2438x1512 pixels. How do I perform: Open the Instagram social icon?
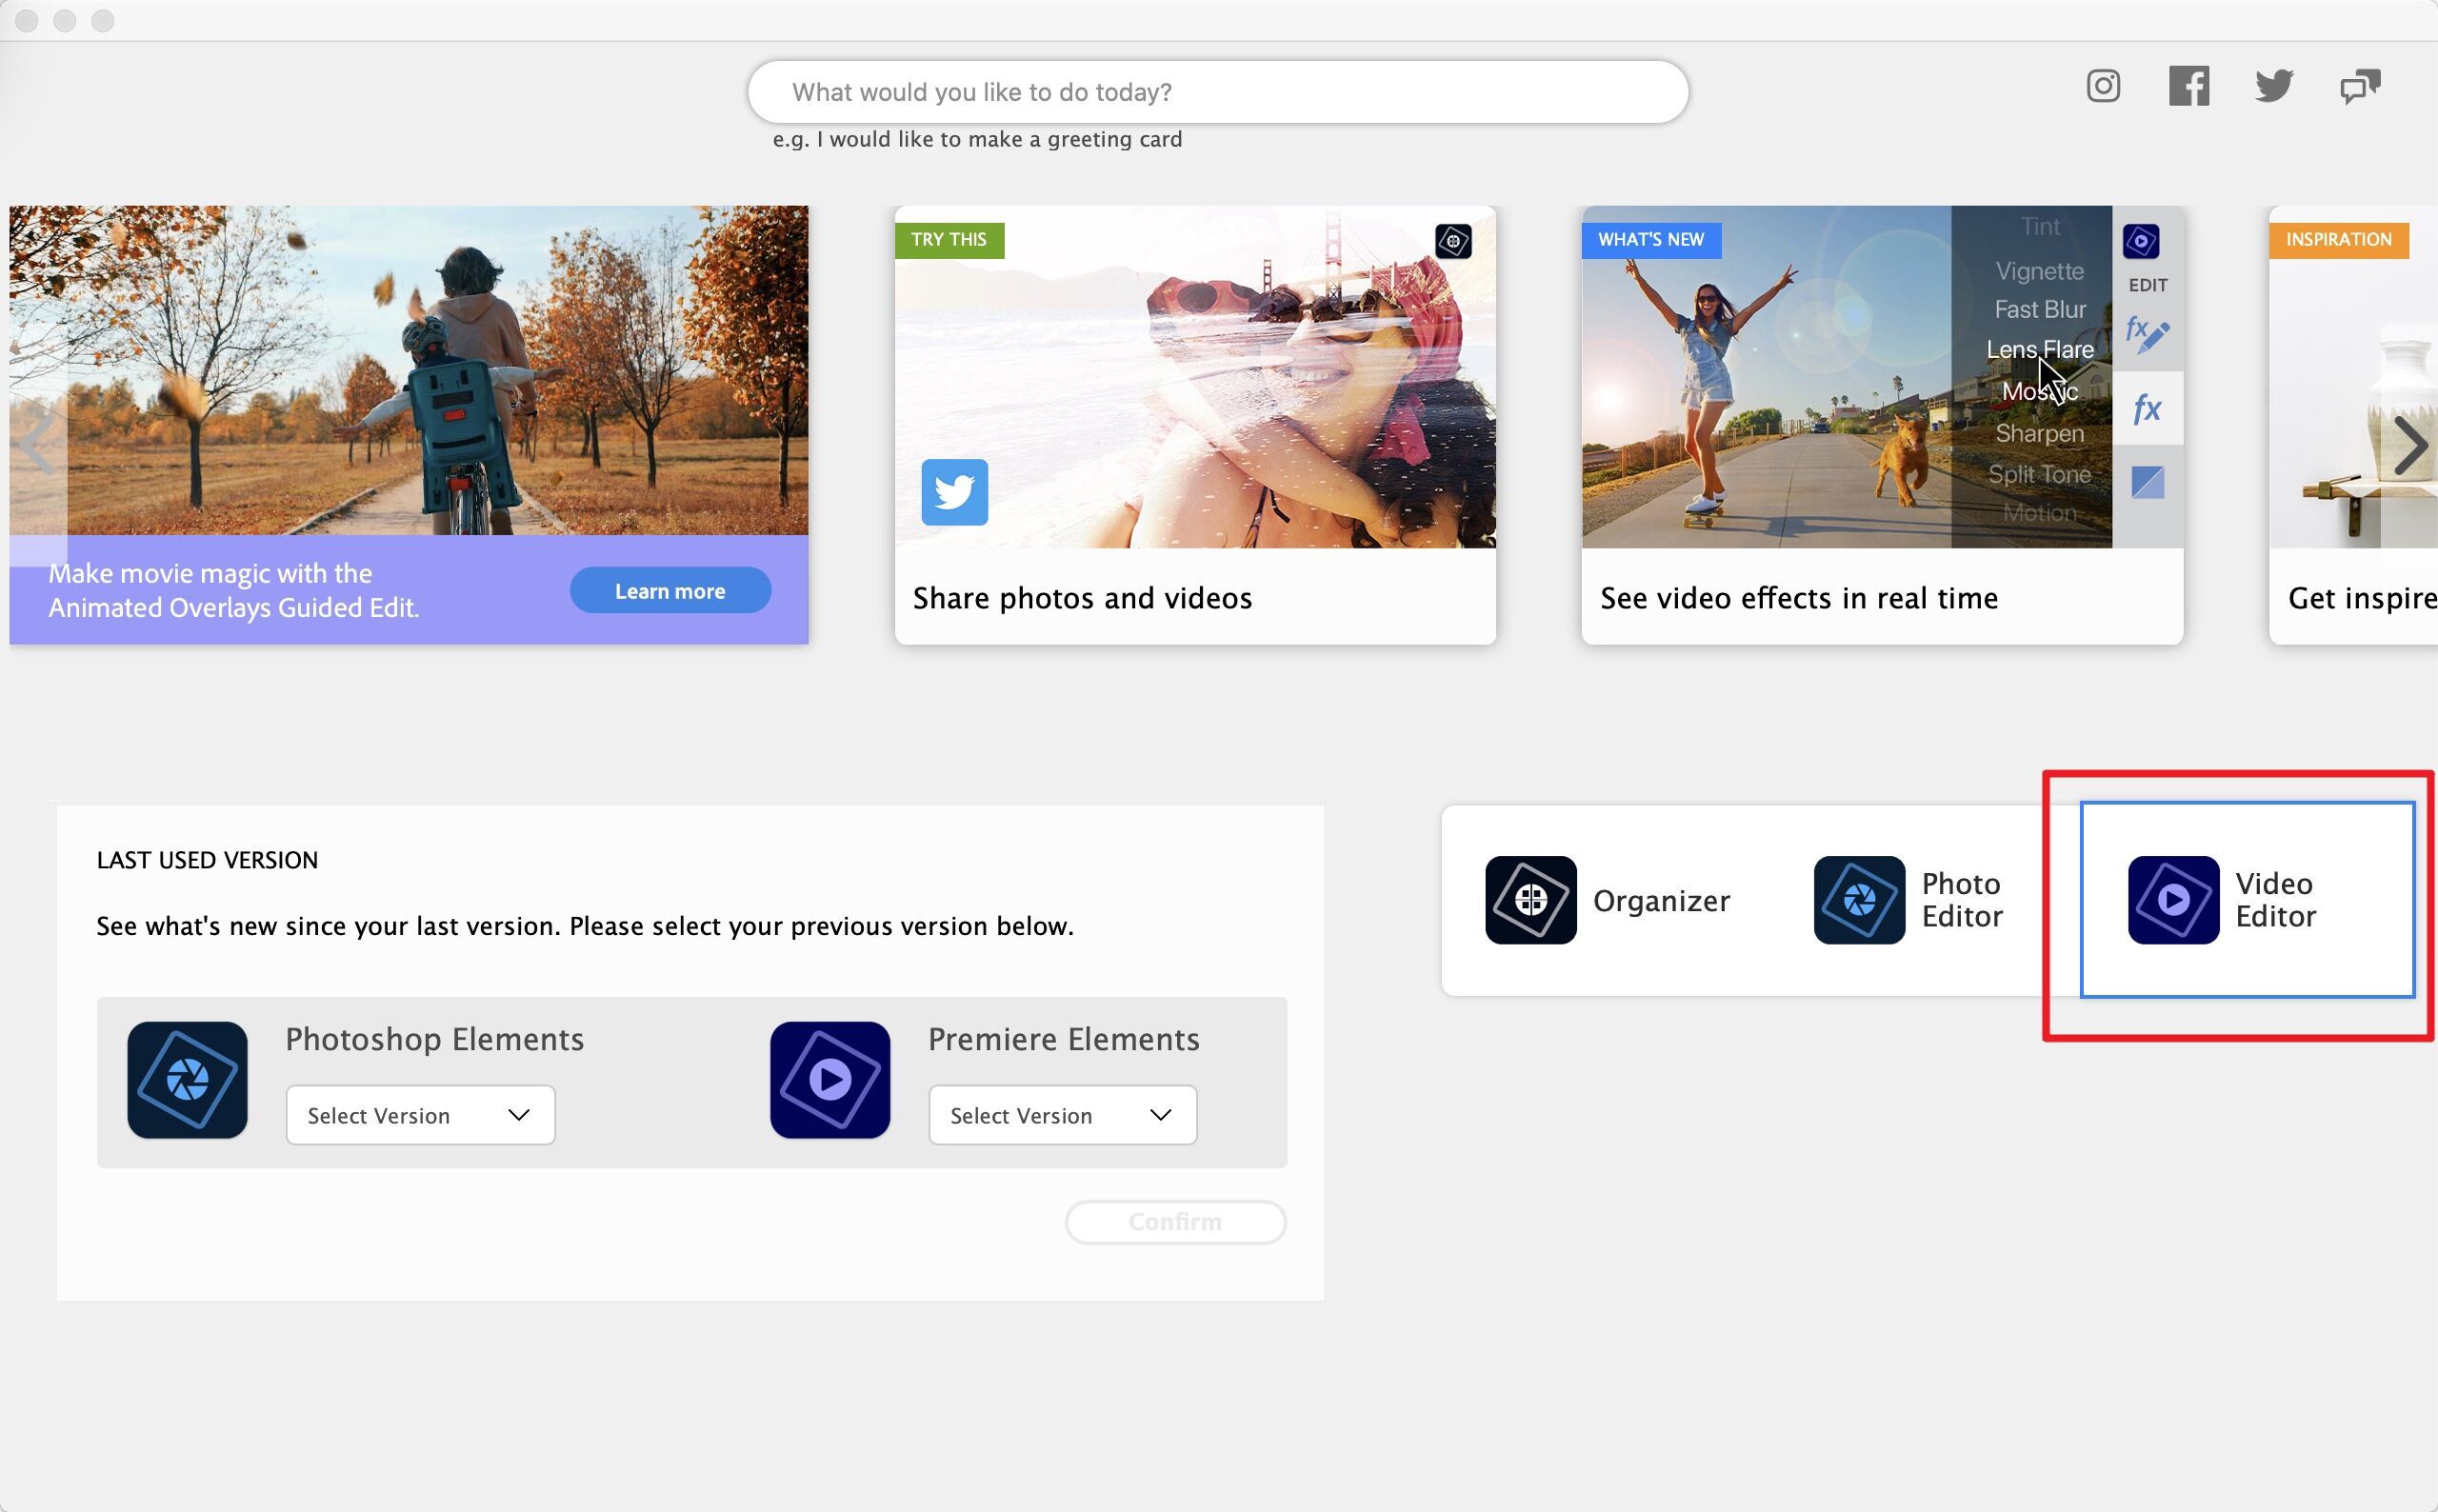tap(2103, 86)
